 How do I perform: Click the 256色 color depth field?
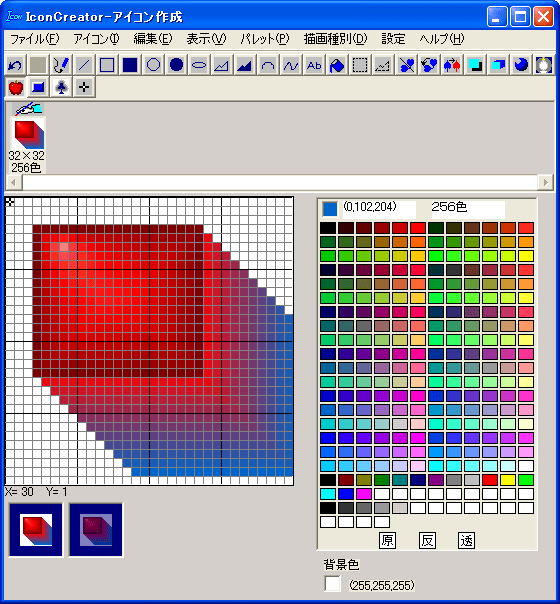(467, 209)
